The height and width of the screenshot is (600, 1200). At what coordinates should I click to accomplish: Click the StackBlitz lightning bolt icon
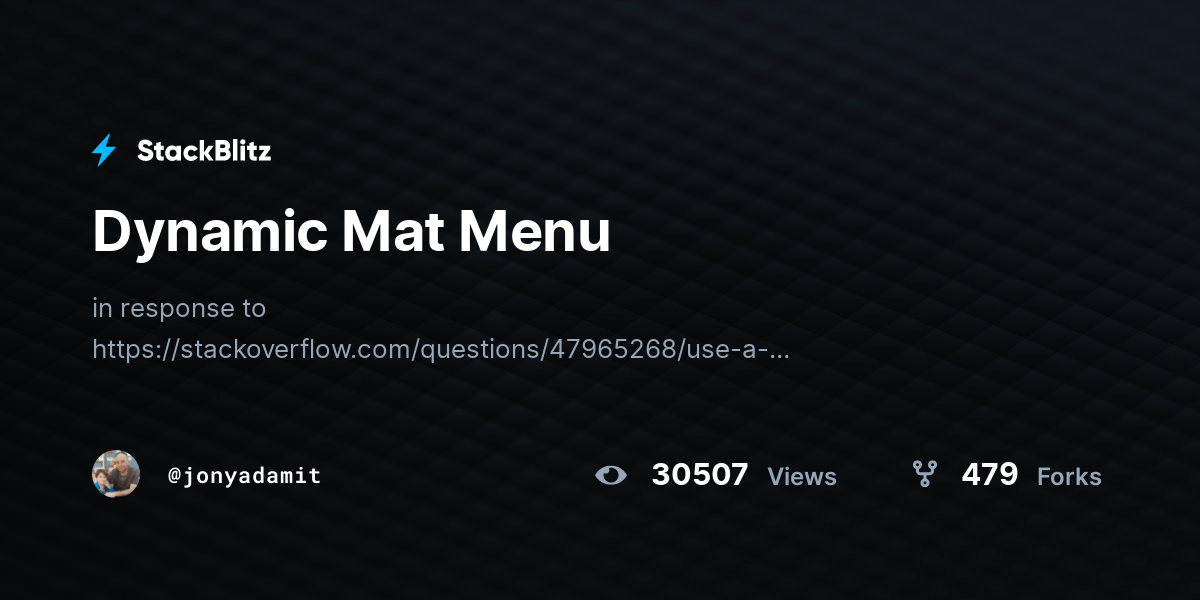click(x=104, y=151)
